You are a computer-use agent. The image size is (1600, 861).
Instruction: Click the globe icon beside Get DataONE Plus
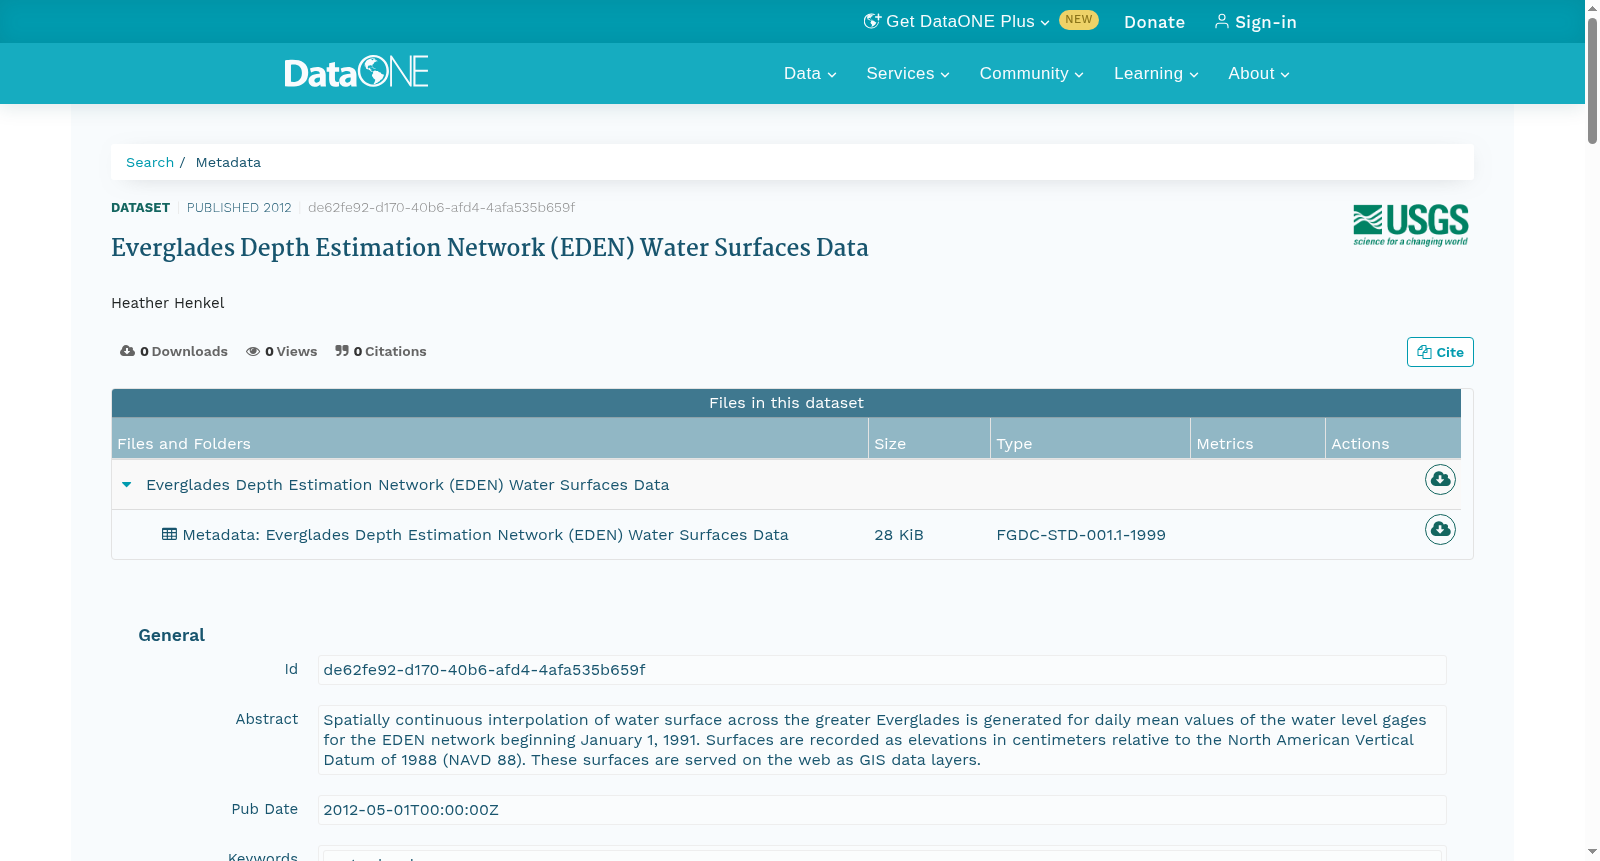pyautogui.click(x=872, y=21)
